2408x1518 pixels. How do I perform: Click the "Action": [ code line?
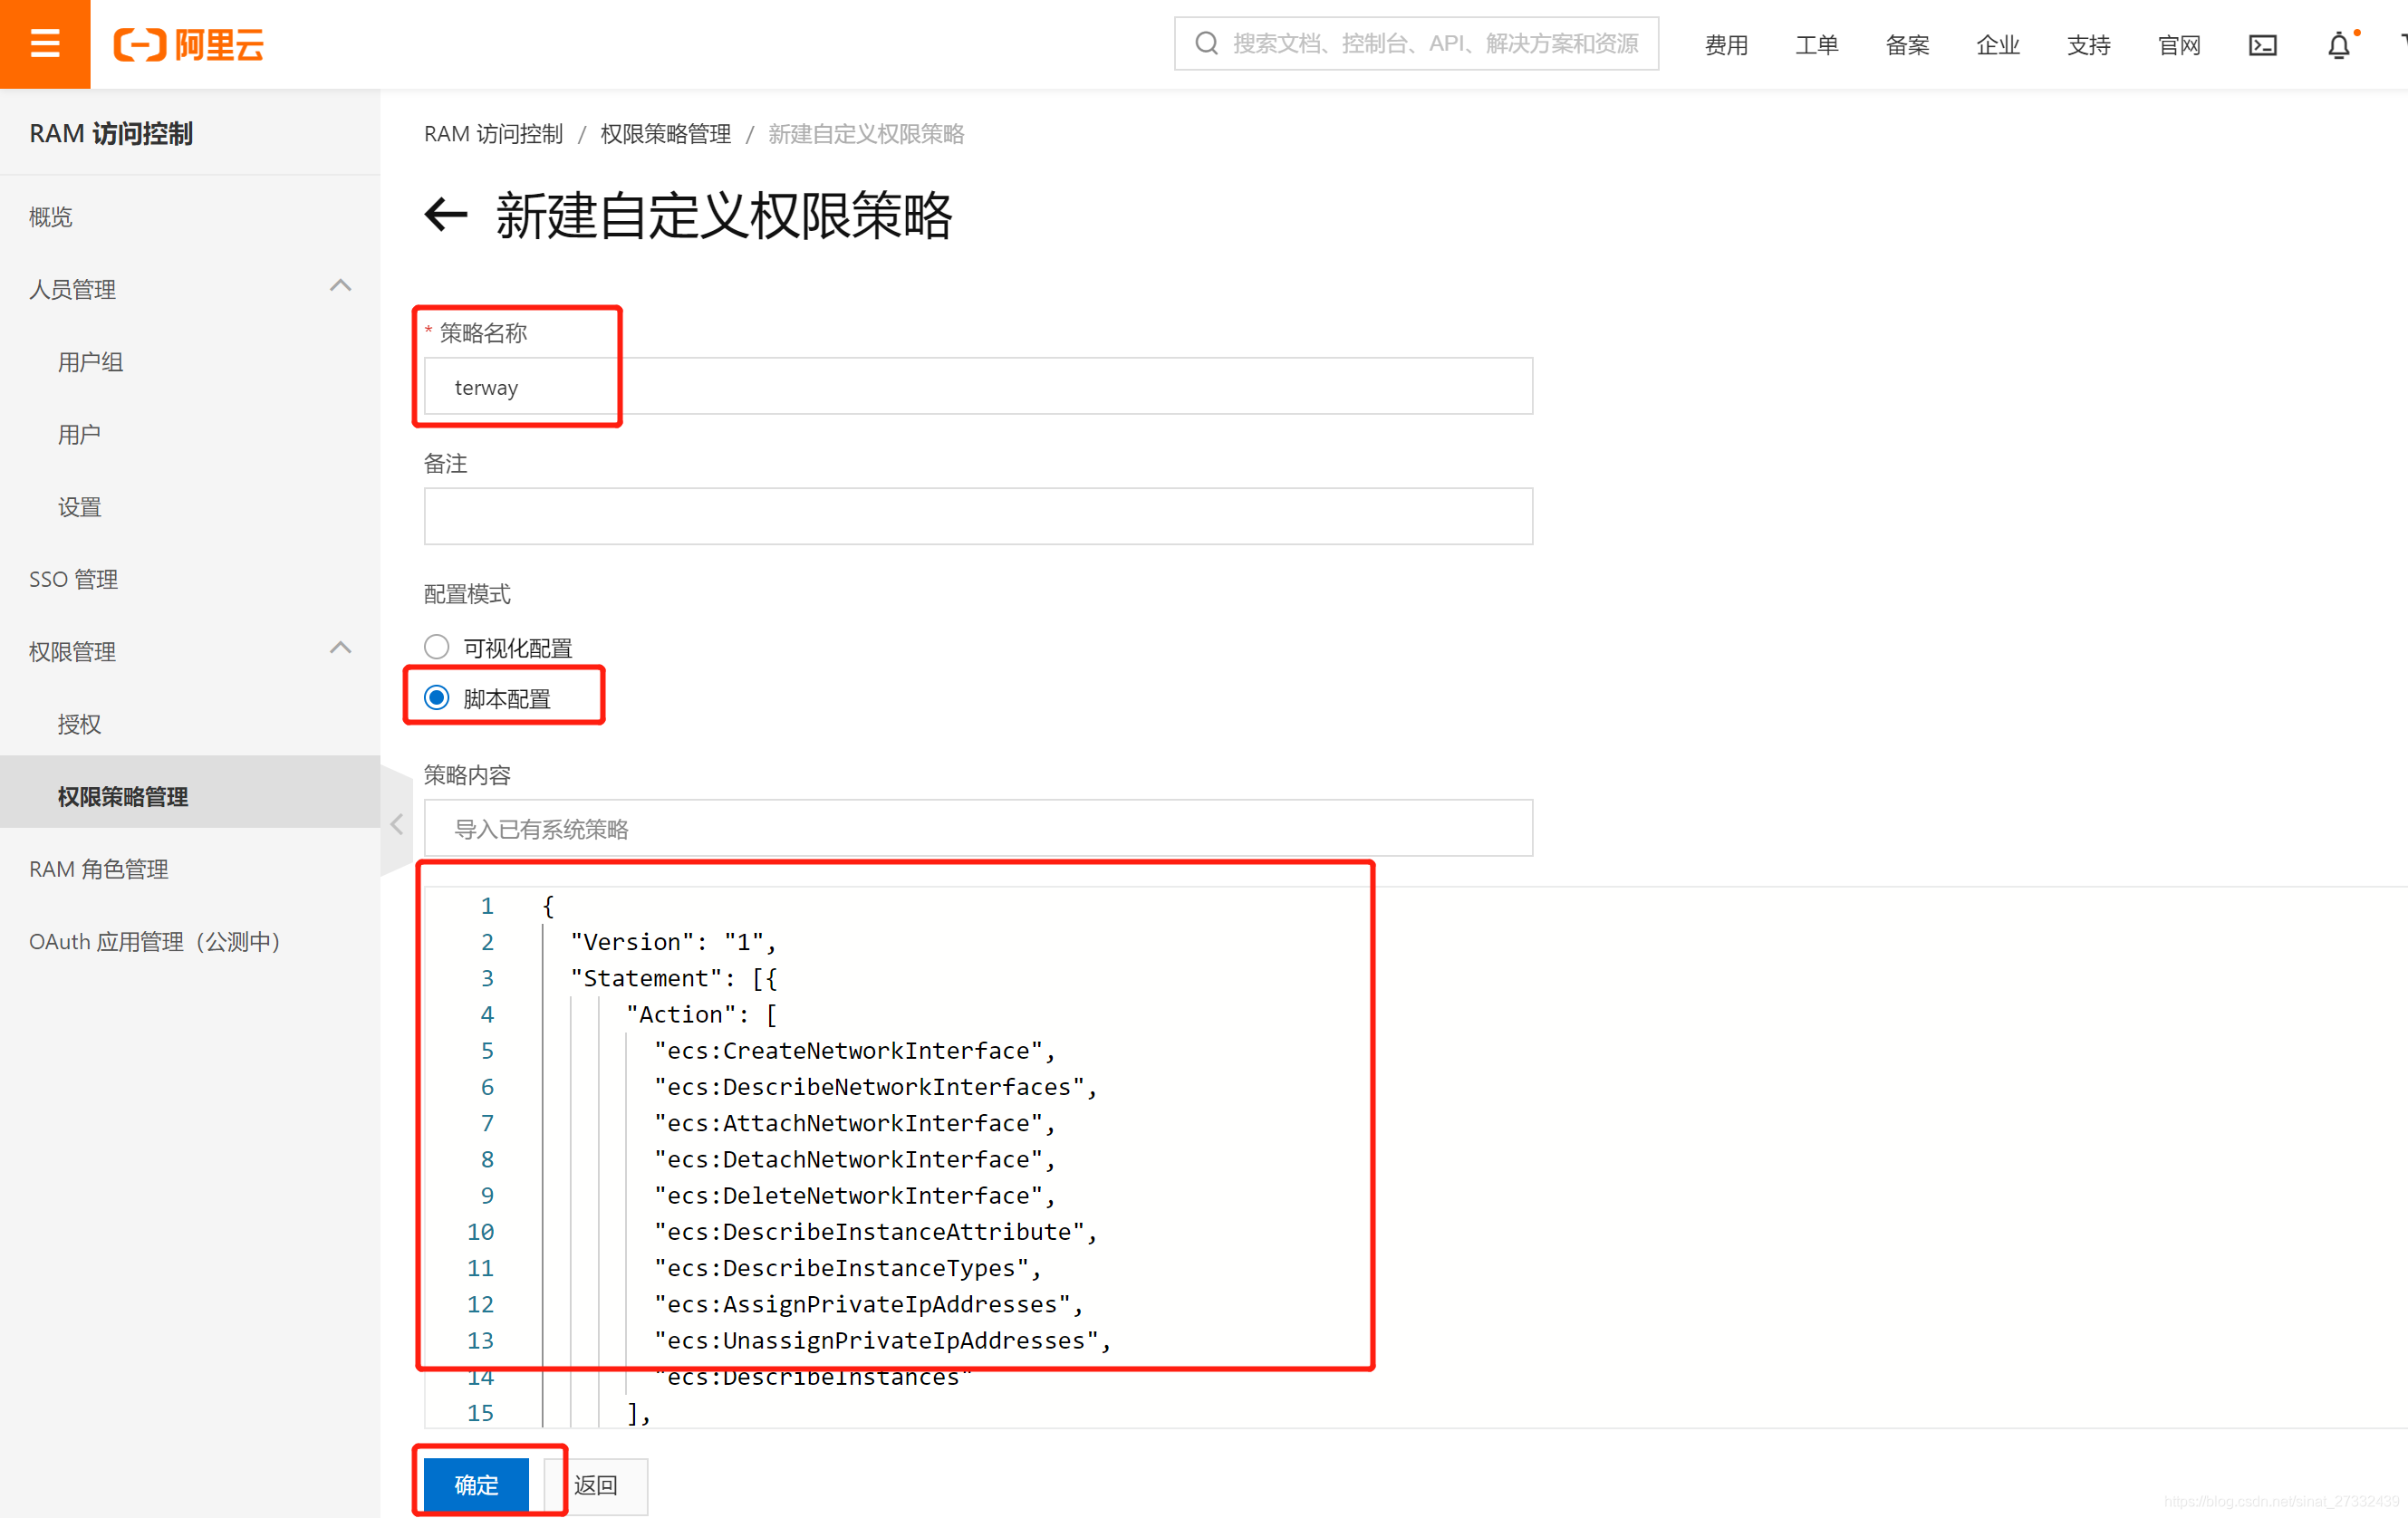[701, 1014]
